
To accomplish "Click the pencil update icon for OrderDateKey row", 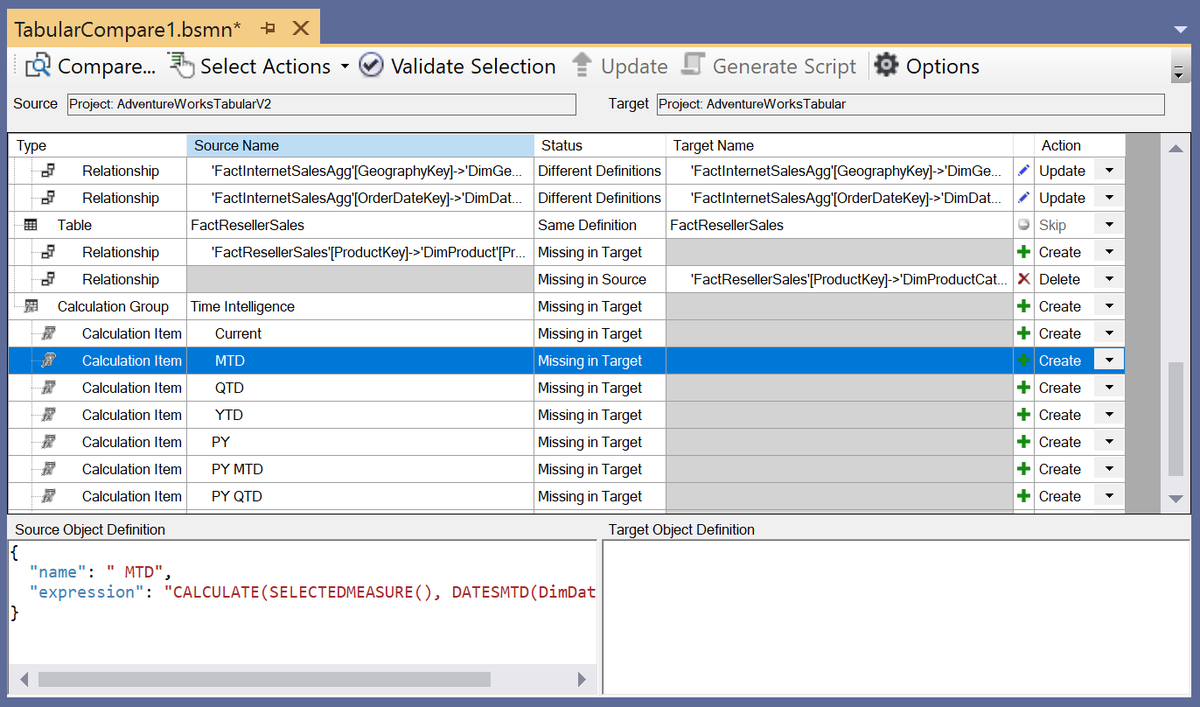I will pyautogui.click(x=1023, y=198).
